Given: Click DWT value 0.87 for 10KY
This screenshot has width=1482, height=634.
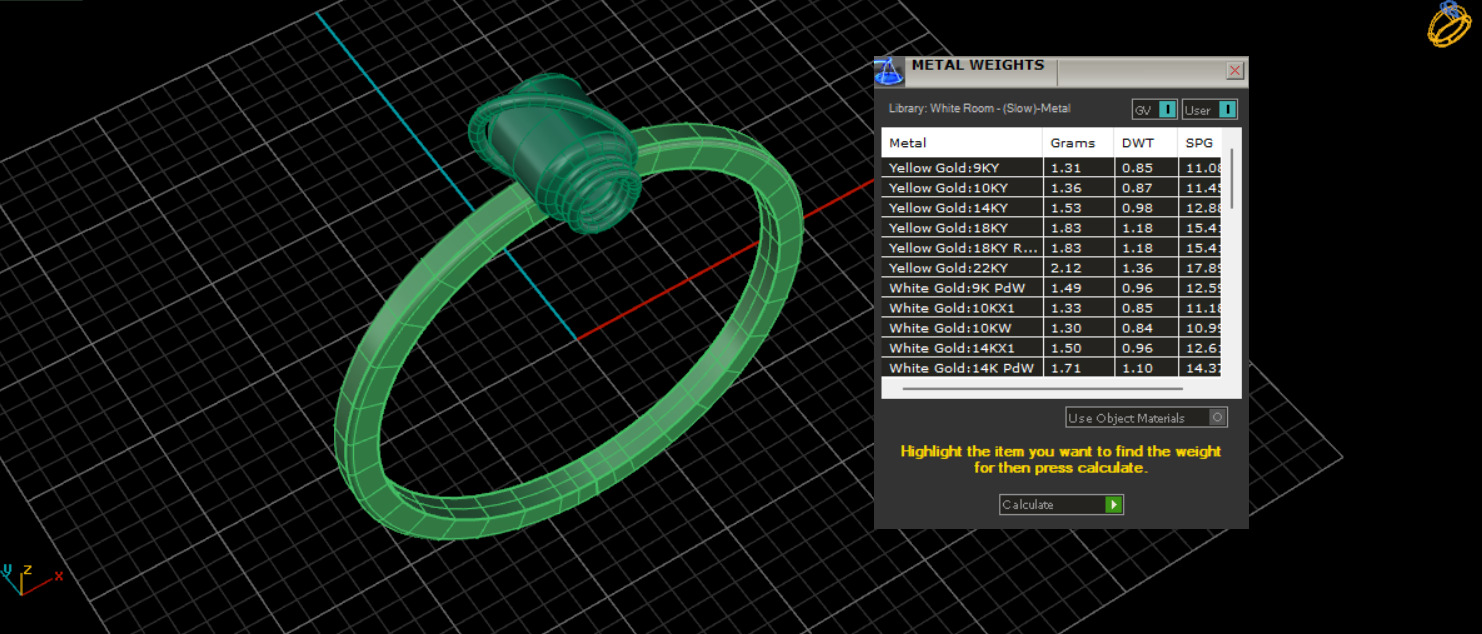Looking at the screenshot, I should 1137,188.
